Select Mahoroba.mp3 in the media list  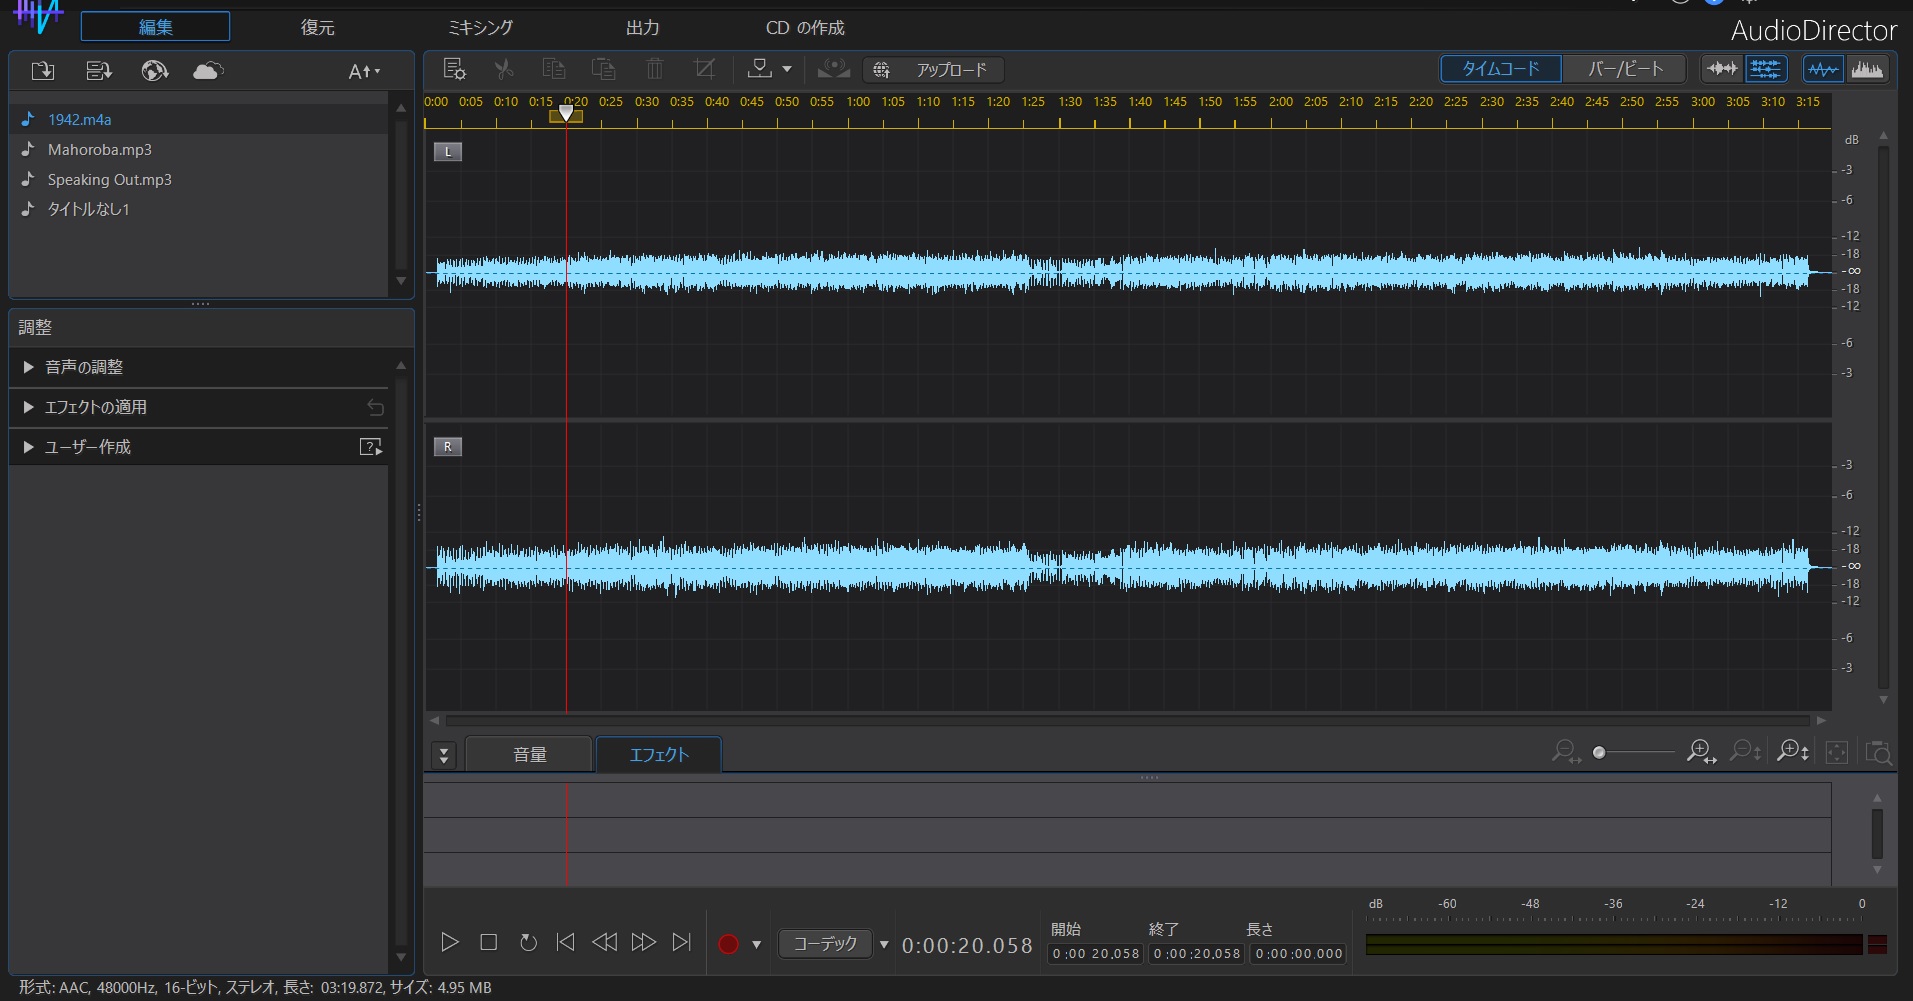99,149
